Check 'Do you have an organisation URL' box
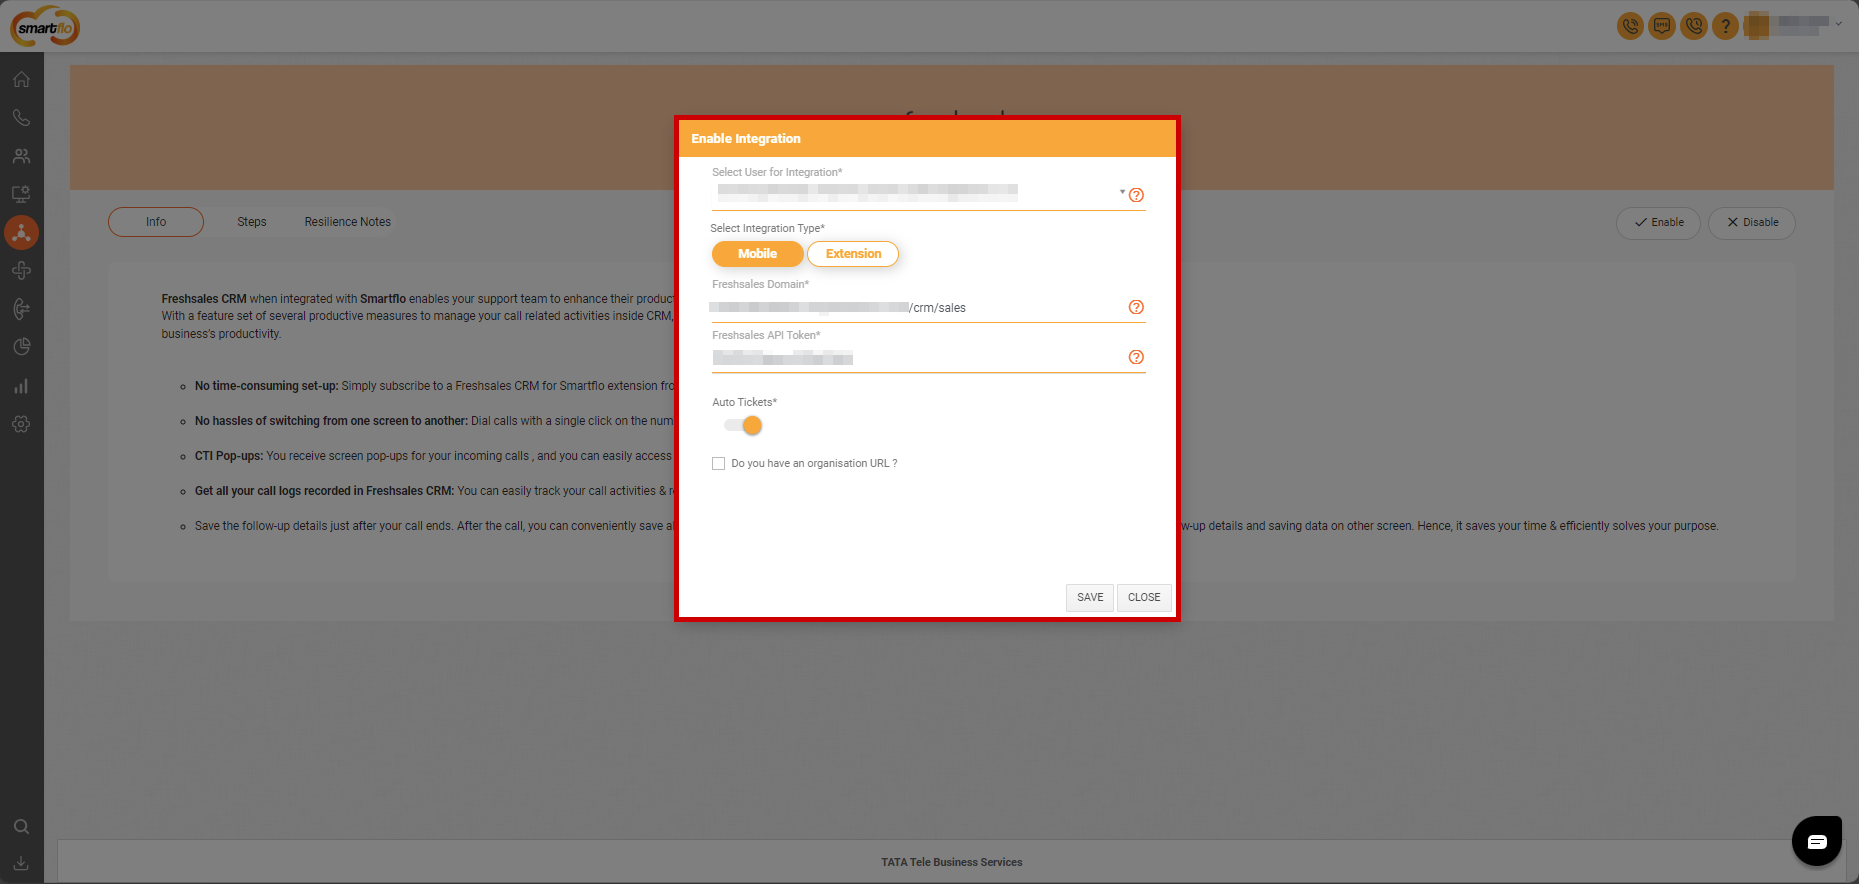This screenshot has height=884, width=1859. point(718,463)
